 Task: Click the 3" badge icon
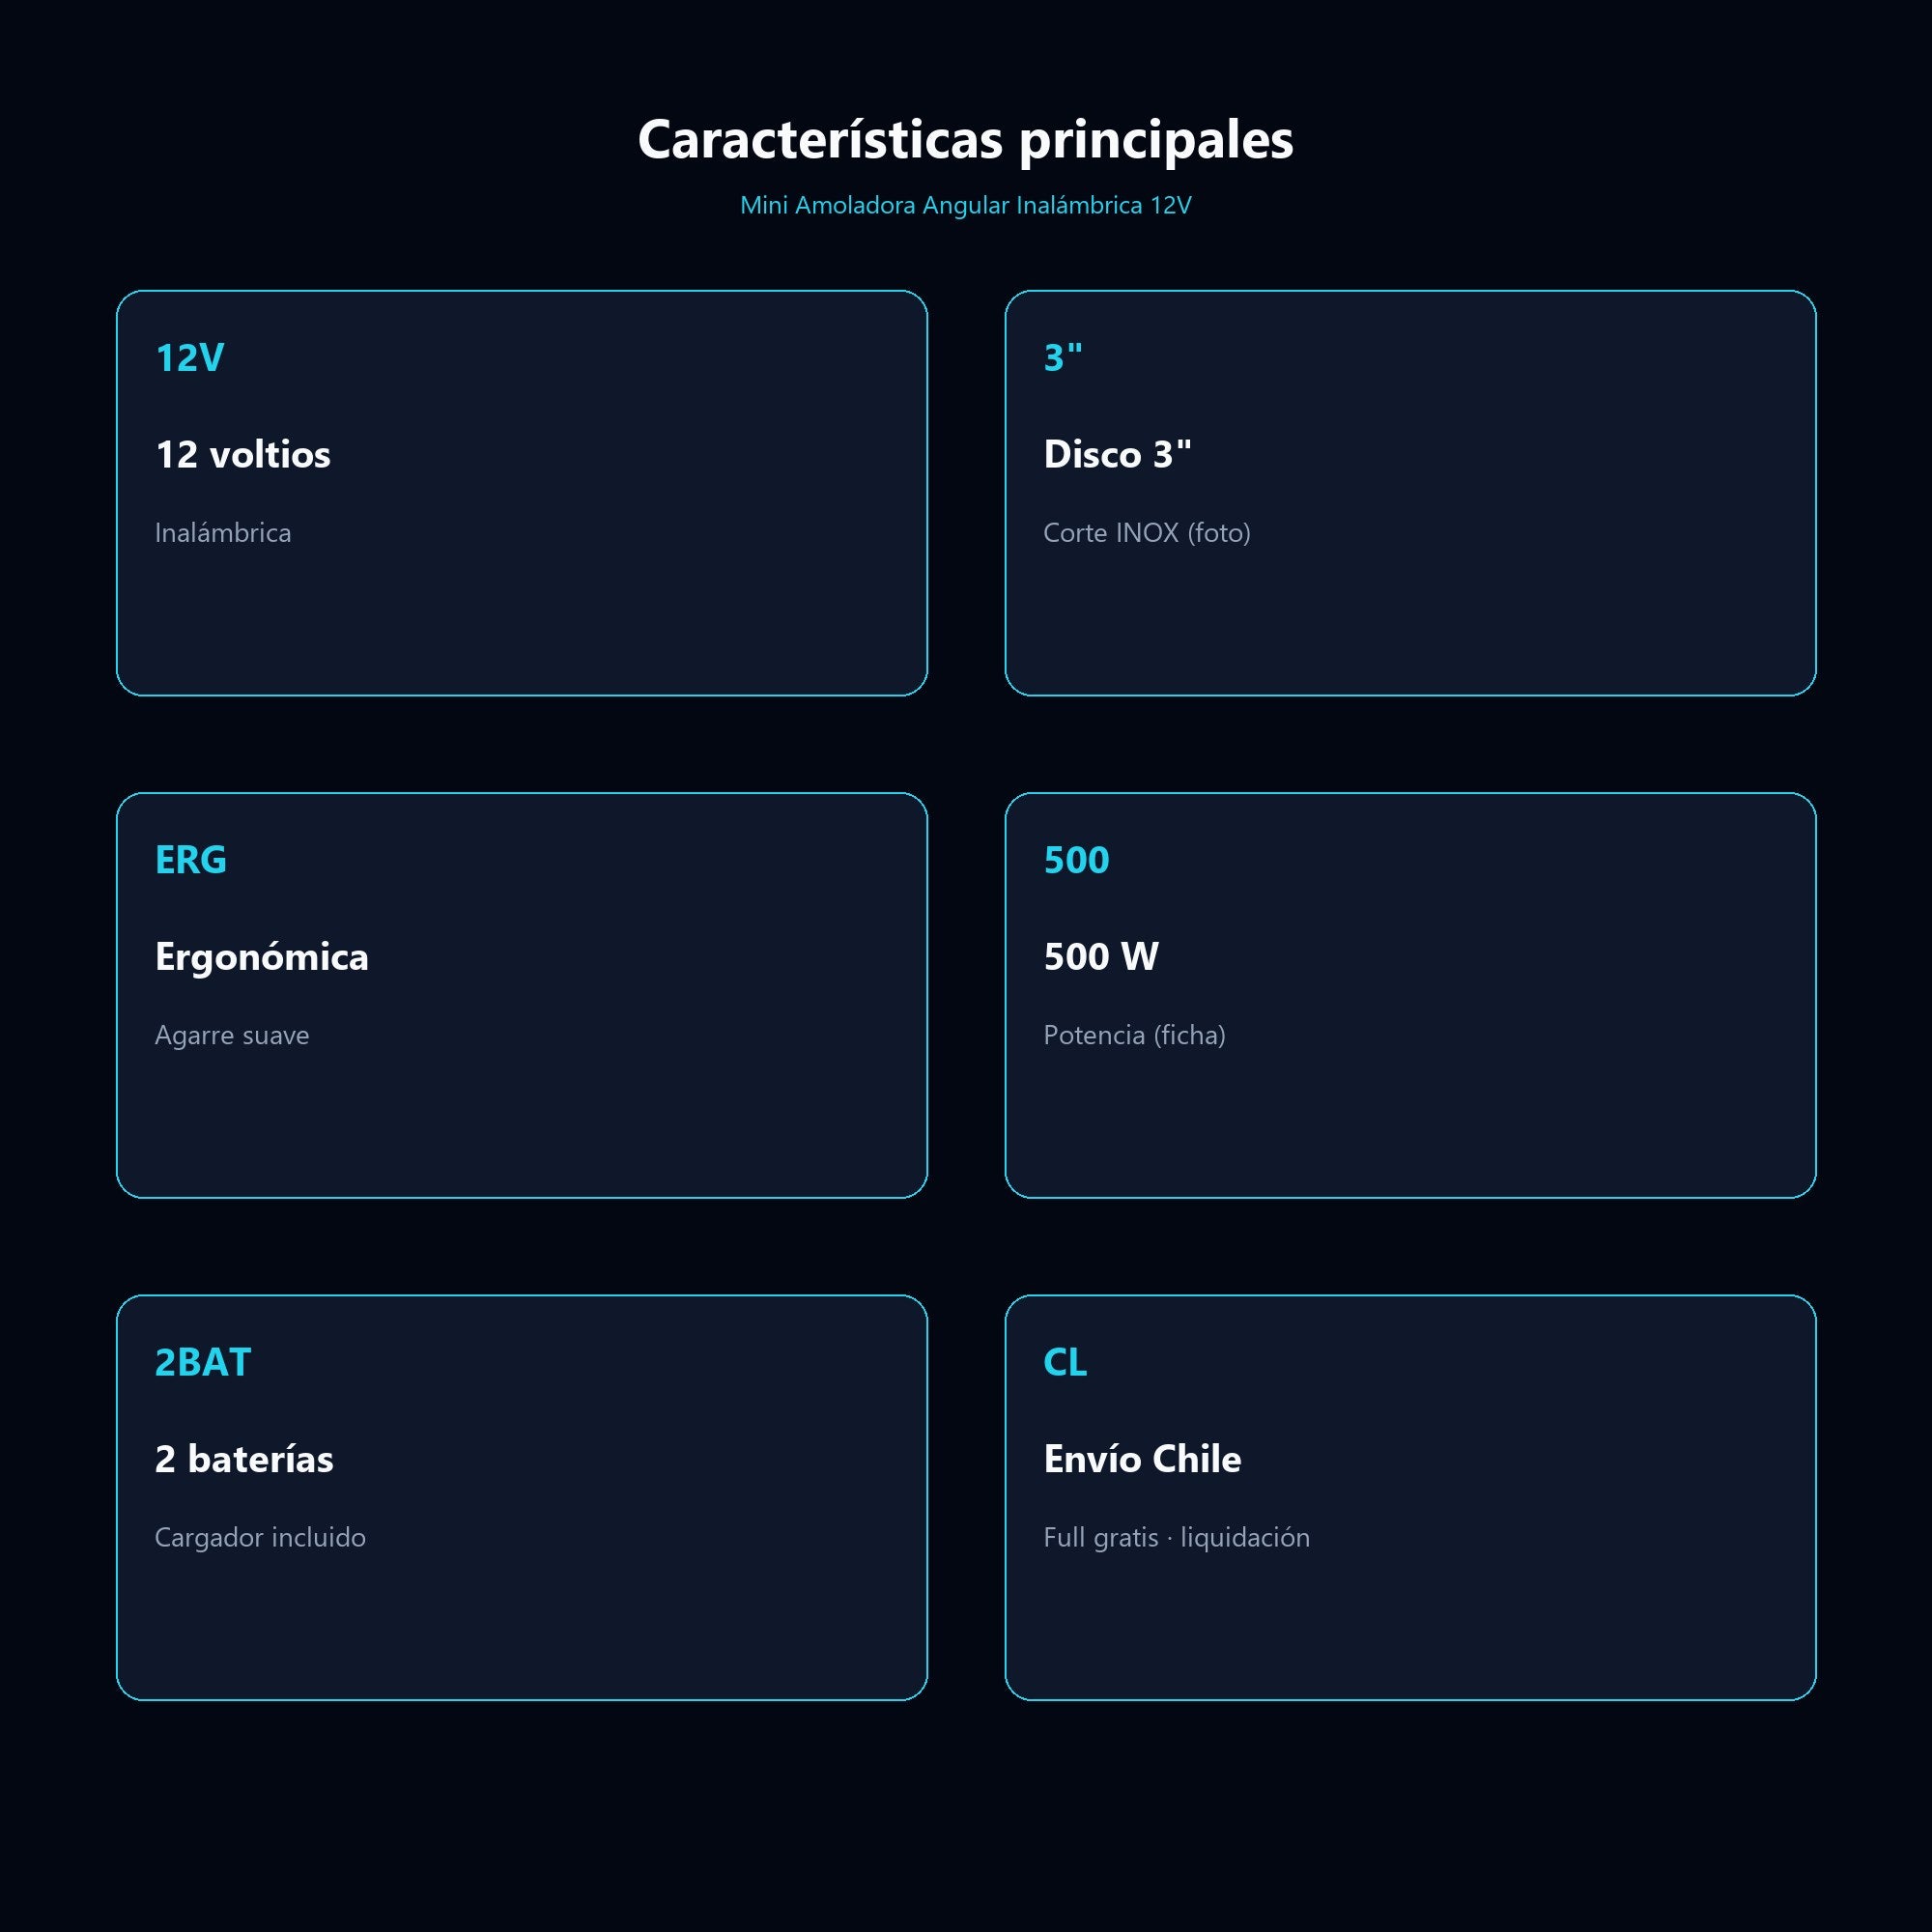click(x=1063, y=358)
